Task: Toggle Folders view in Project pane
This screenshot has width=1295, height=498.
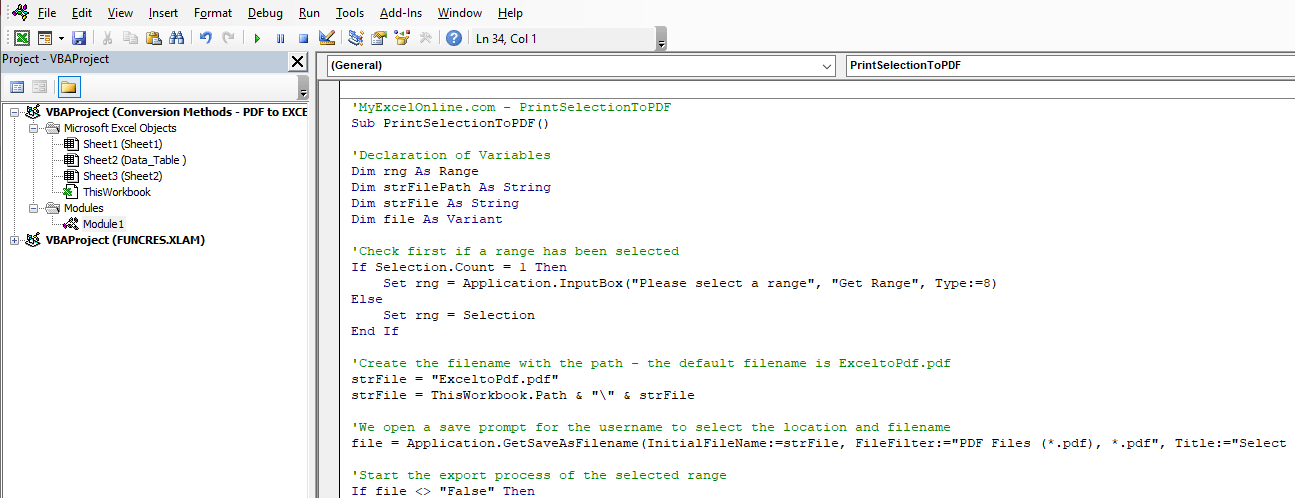Action: click(x=68, y=87)
